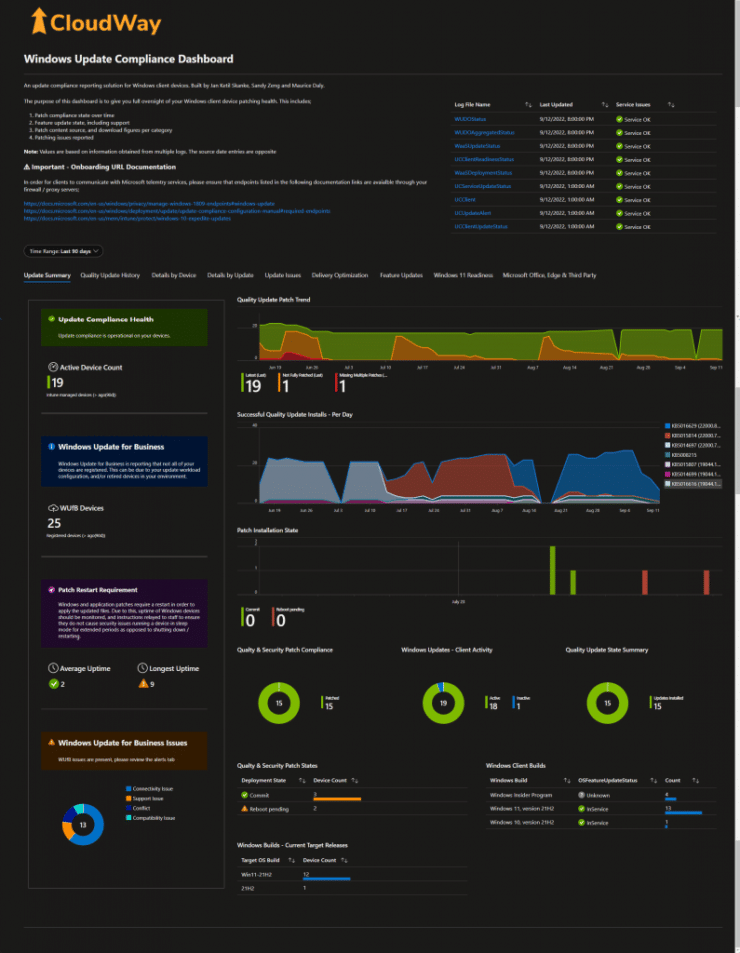
Task: Open the UCClientUpdateStatus log link
Action: coord(481,226)
